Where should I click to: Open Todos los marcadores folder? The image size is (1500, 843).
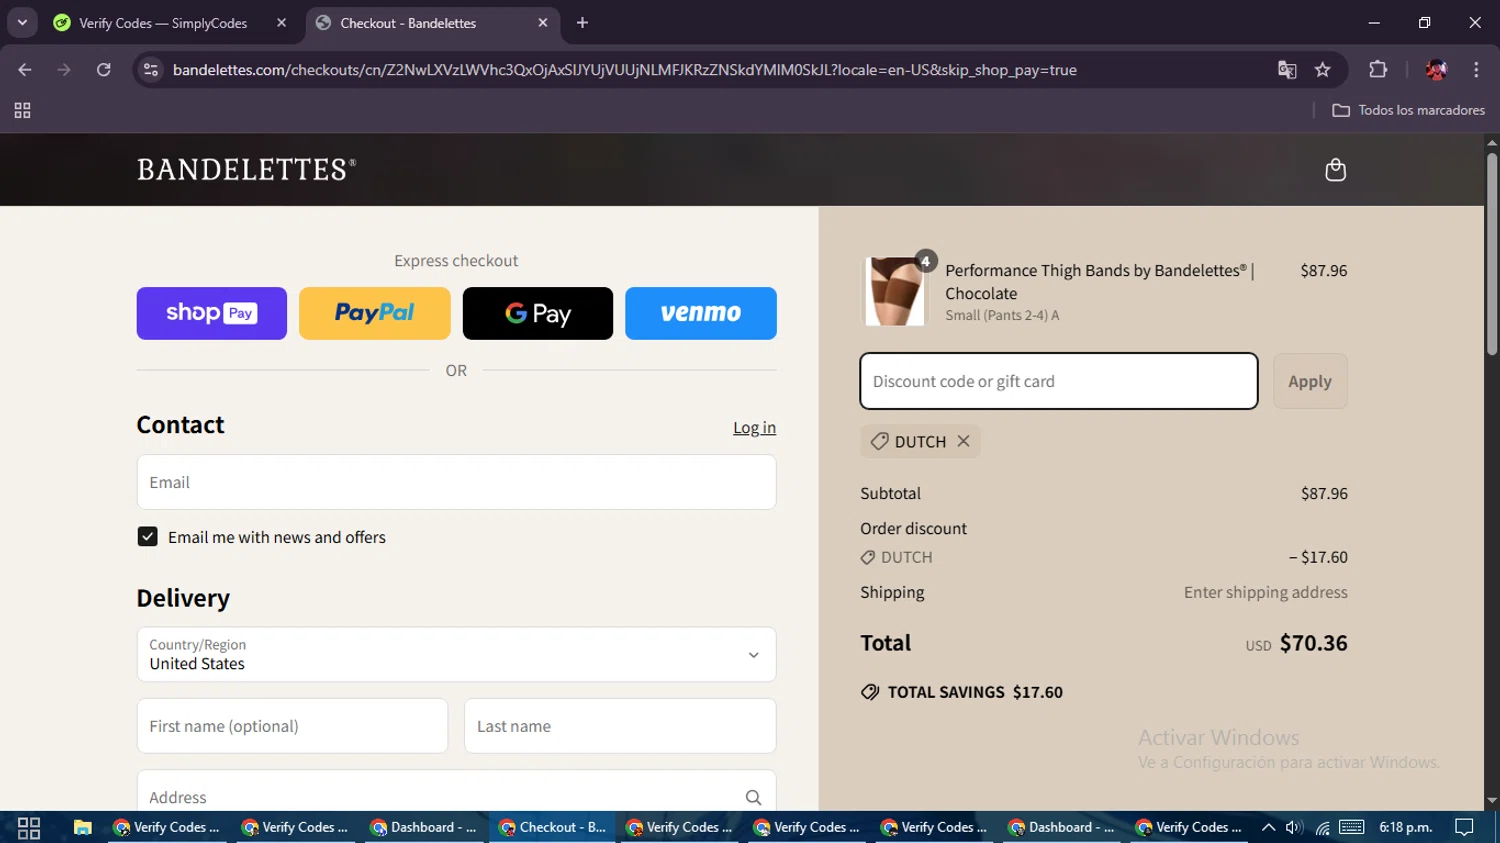pos(1408,111)
